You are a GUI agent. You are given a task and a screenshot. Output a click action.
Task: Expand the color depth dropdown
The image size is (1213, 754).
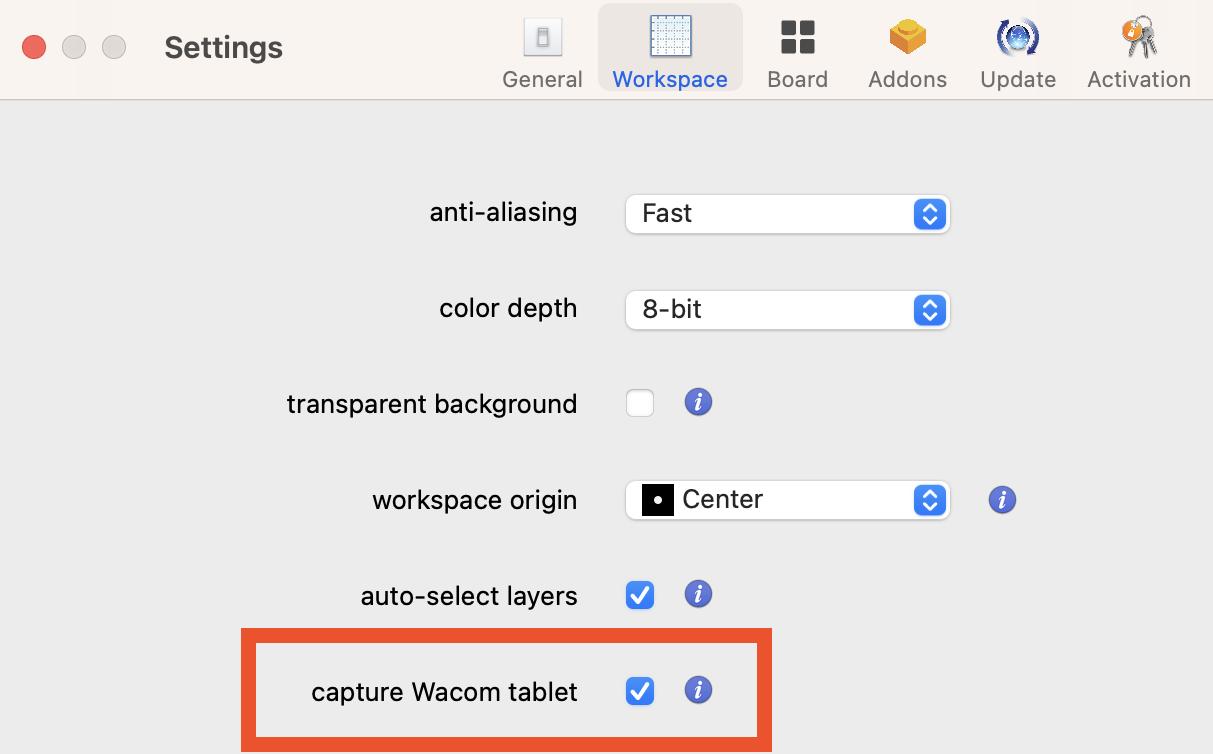[786, 309]
